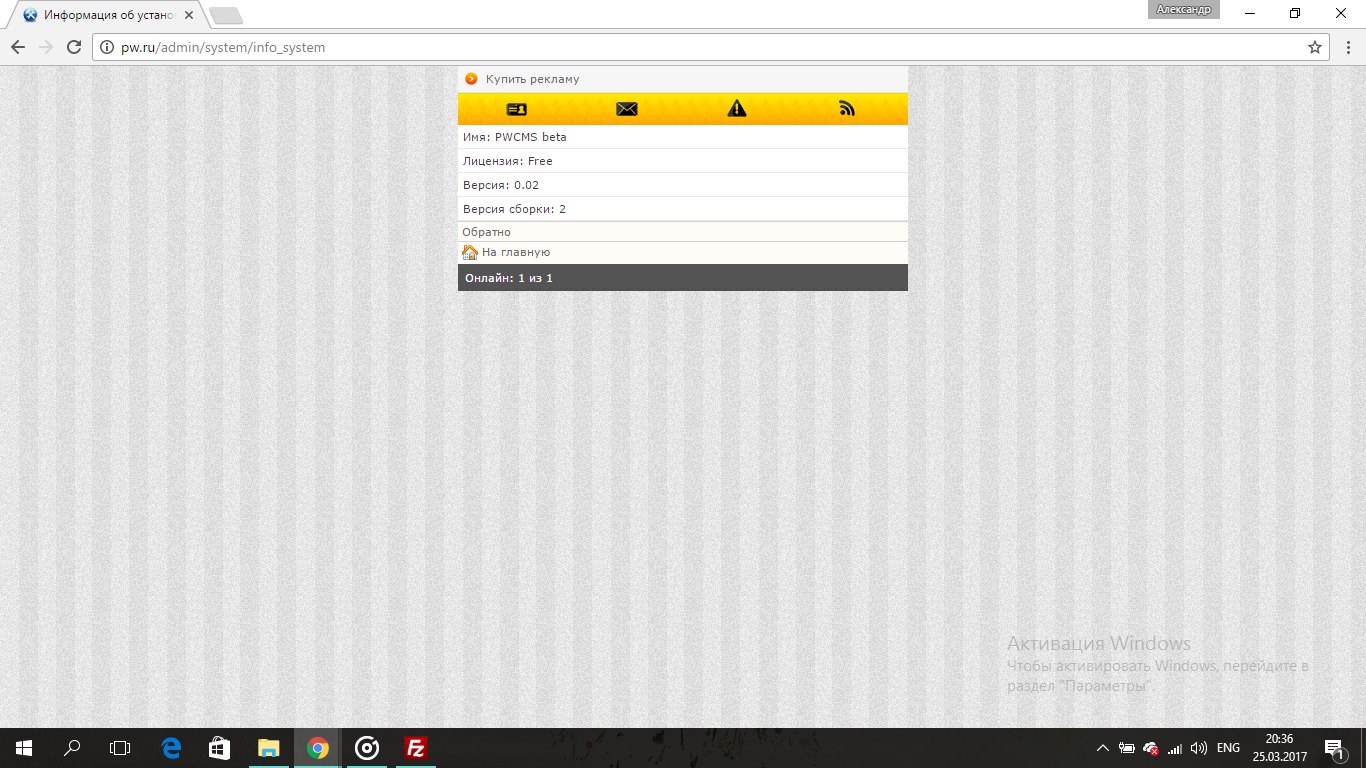Click the house icon beside На главную
This screenshot has width=1366, height=768.
point(470,253)
